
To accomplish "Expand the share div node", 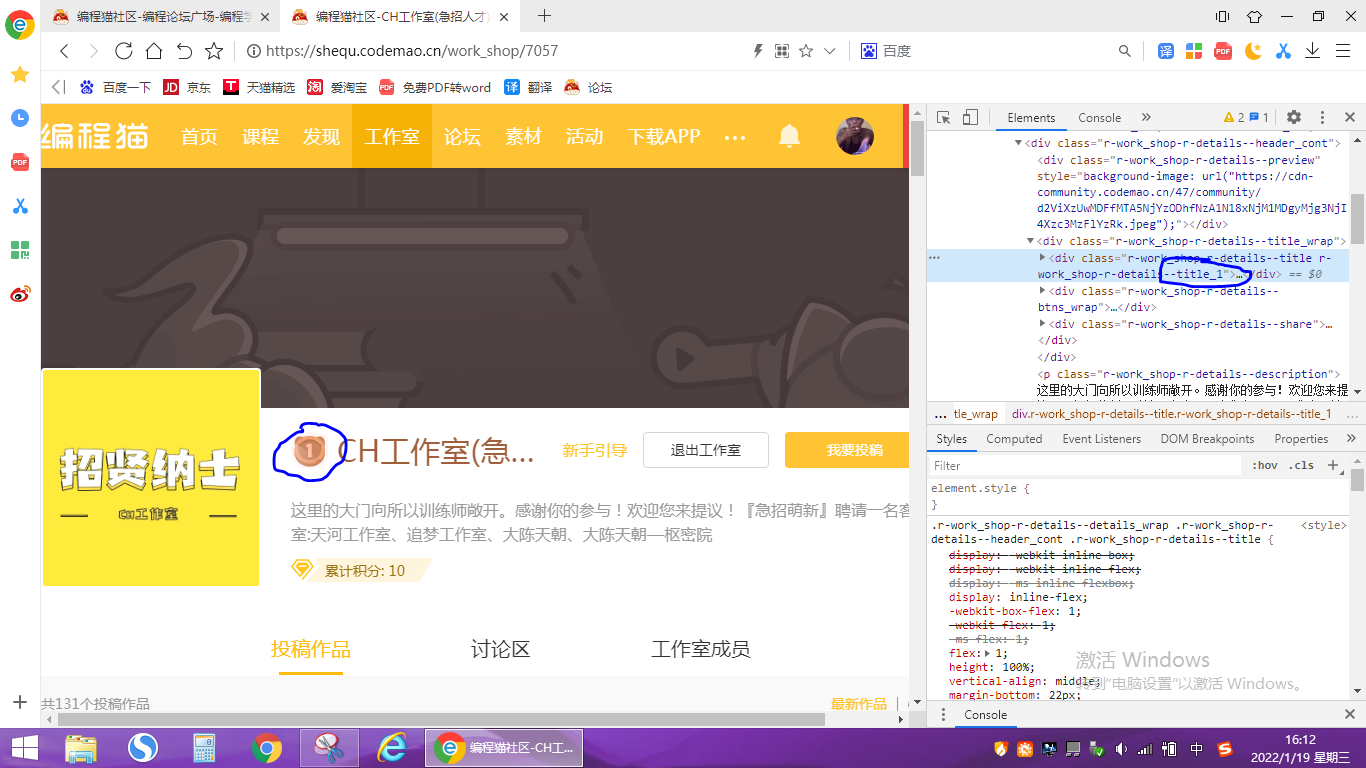I will point(1043,324).
